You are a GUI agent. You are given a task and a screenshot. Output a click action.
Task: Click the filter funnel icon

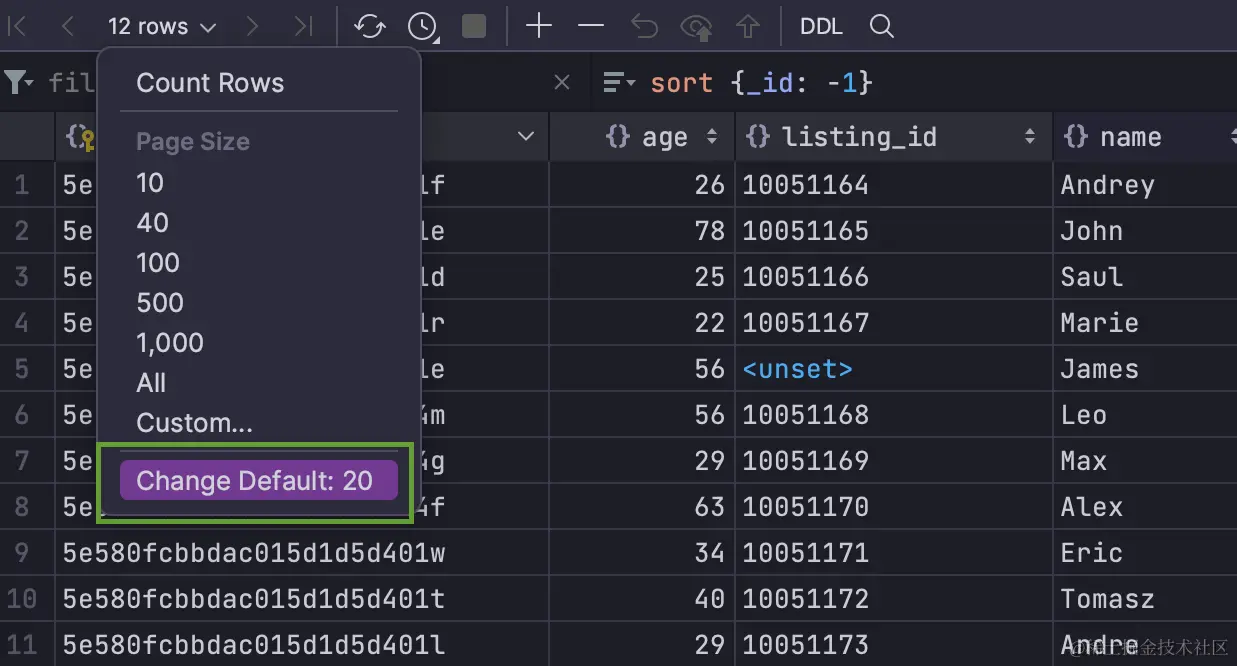pos(18,82)
